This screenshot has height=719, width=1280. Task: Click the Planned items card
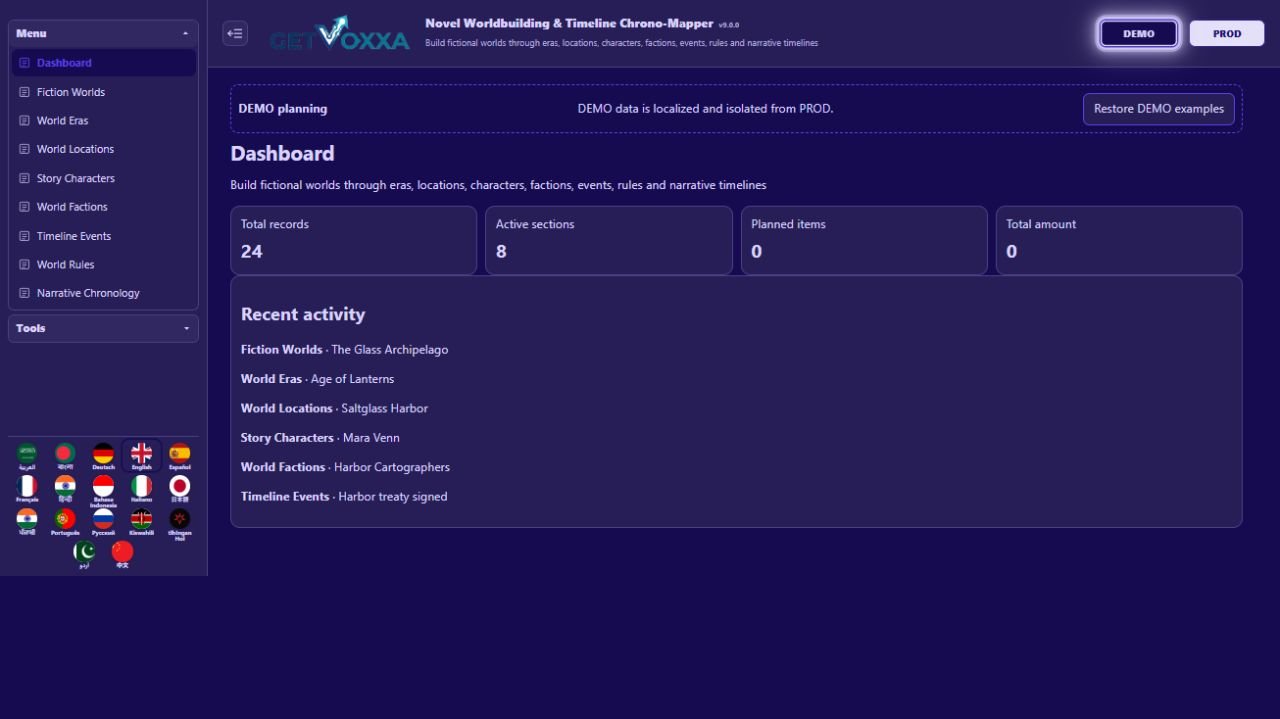coord(864,240)
